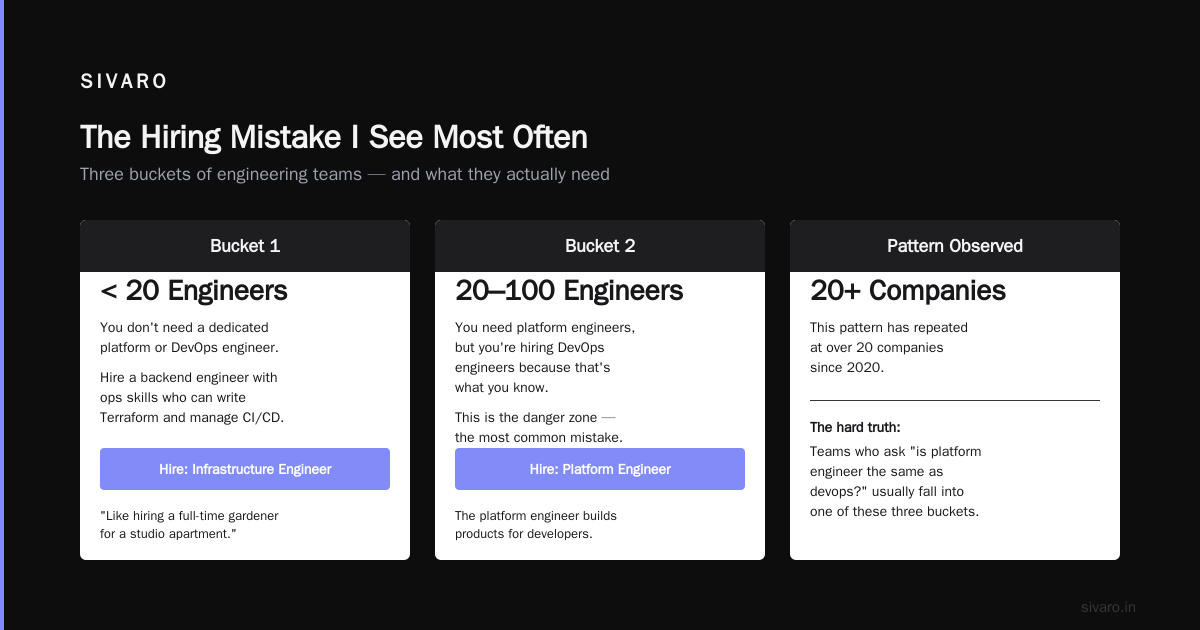Screen dimensions: 1200x630
Task: Click the < 20 Engineers heading
Action: click(194, 291)
